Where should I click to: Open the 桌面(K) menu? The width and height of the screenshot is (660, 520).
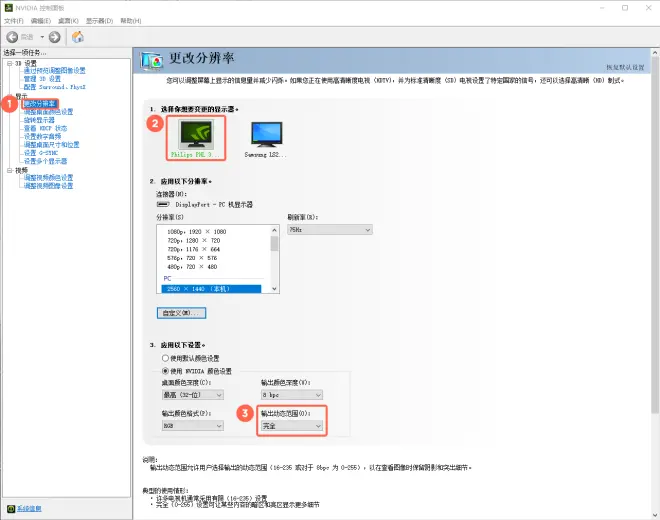68,21
